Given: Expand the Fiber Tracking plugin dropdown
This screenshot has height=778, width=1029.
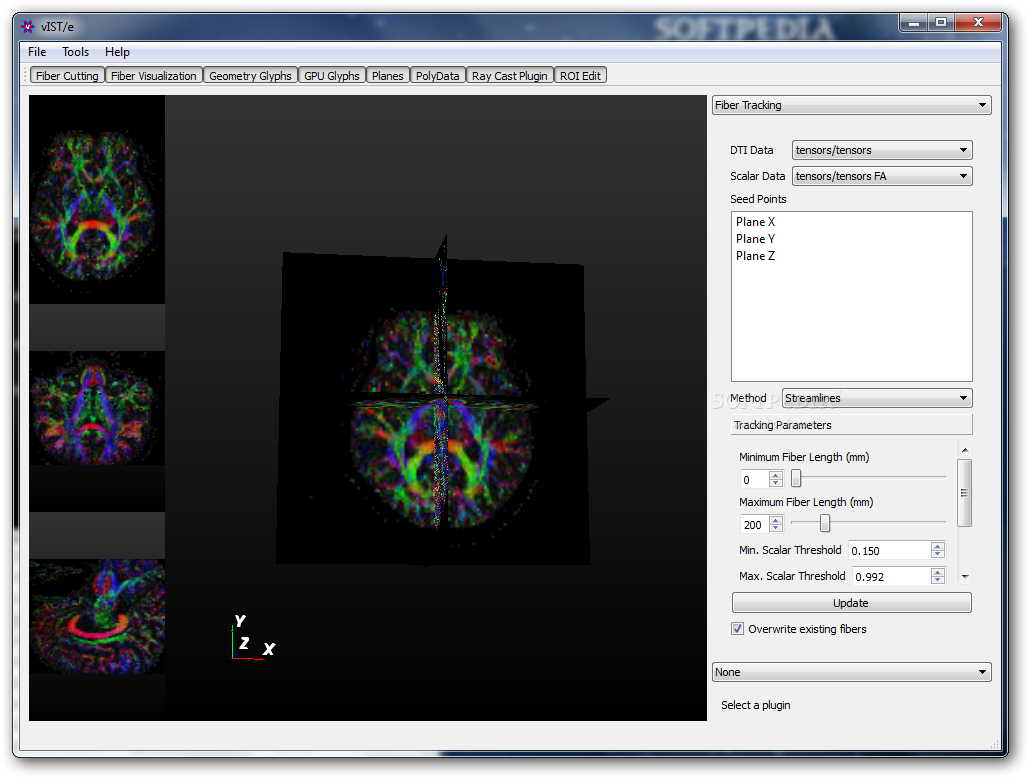Looking at the screenshot, I should tap(851, 105).
